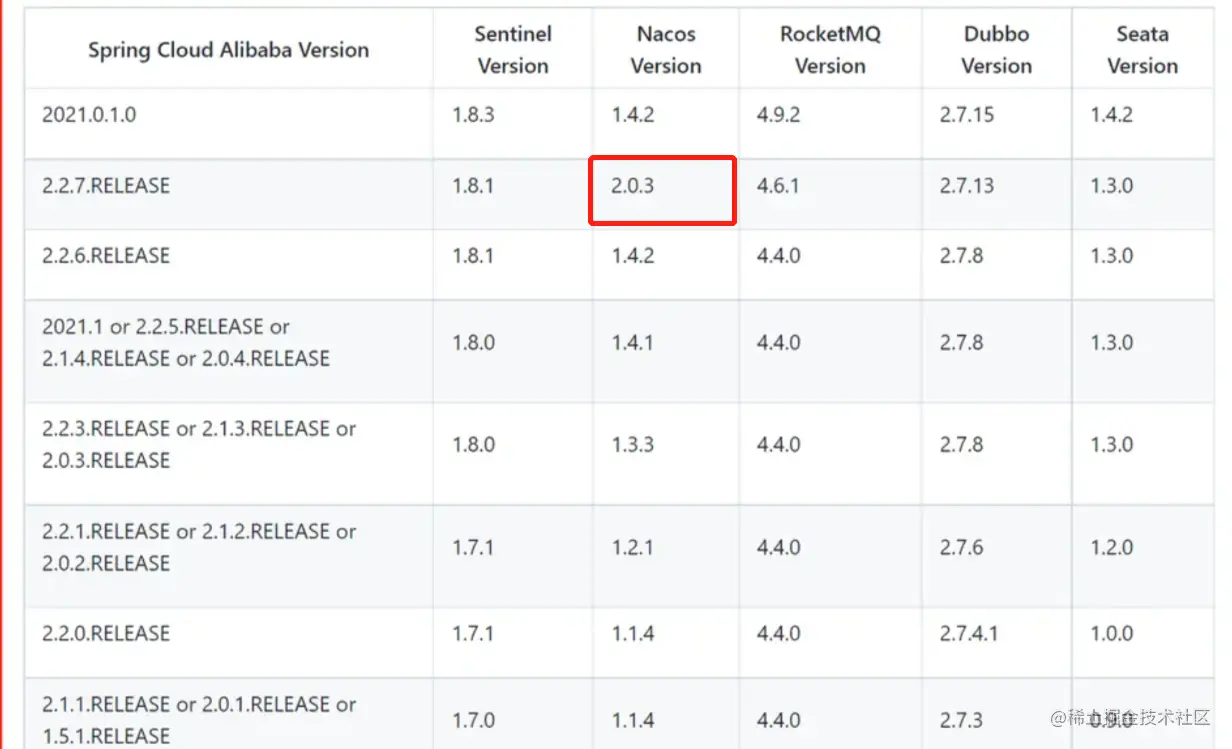Select Seata 1.3.0 in the 2.2.3.RELEASE row
This screenshot has width=1232, height=749.
pyautogui.click(x=1142, y=454)
